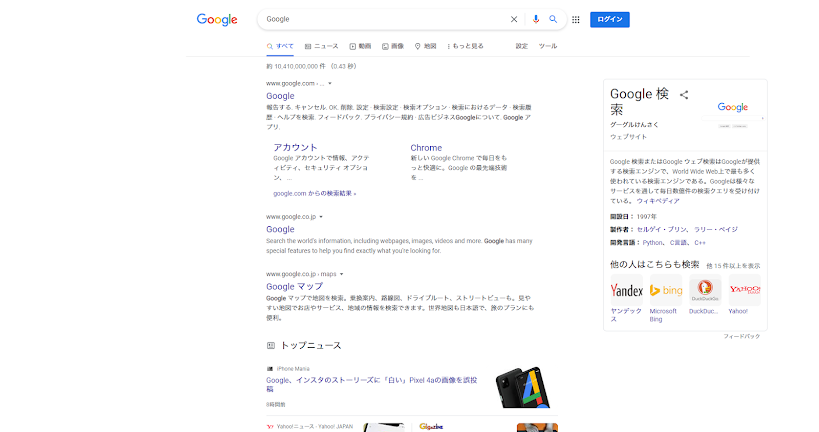Image resolution: width=819 pixels, height=432 pixels.
Task: Click google.com からの検索結果 link
Action: [314, 194]
